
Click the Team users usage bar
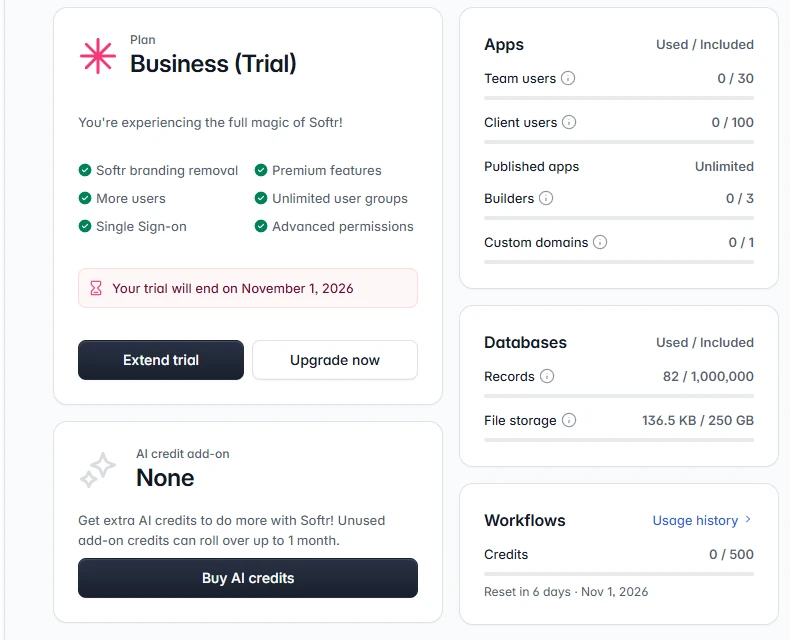(x=619, y=98)
